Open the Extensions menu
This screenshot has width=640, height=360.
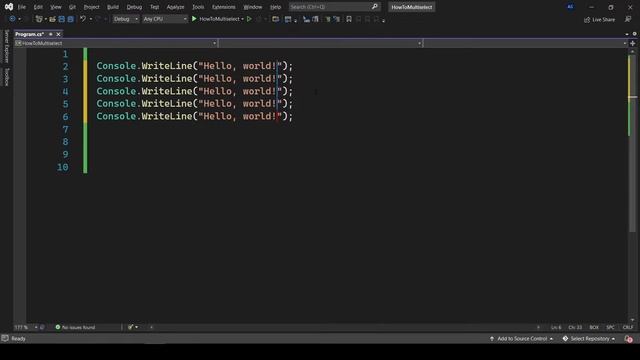click(224, 7)
